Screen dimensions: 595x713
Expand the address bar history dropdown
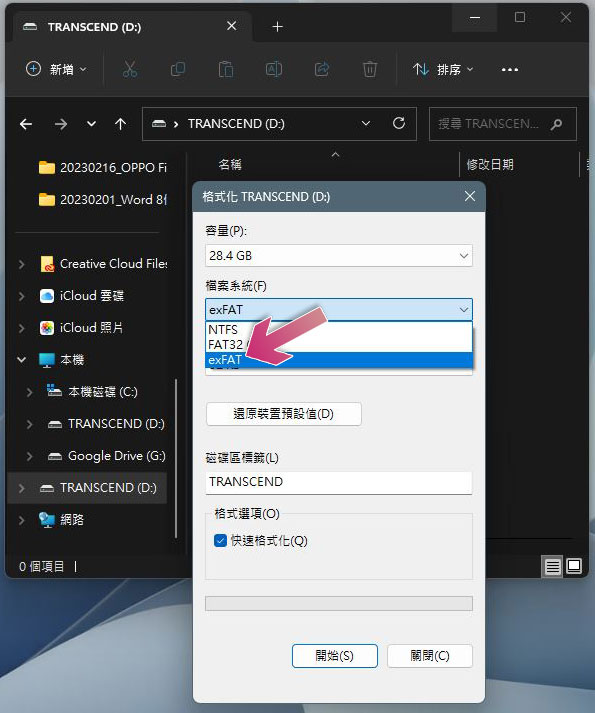(x=366, y=123)
